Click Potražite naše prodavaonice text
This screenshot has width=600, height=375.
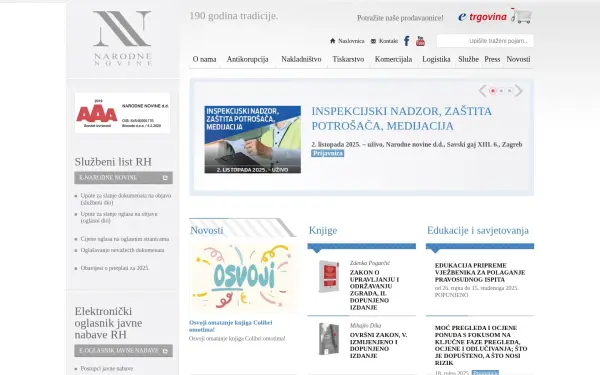[x=400, y=18]
